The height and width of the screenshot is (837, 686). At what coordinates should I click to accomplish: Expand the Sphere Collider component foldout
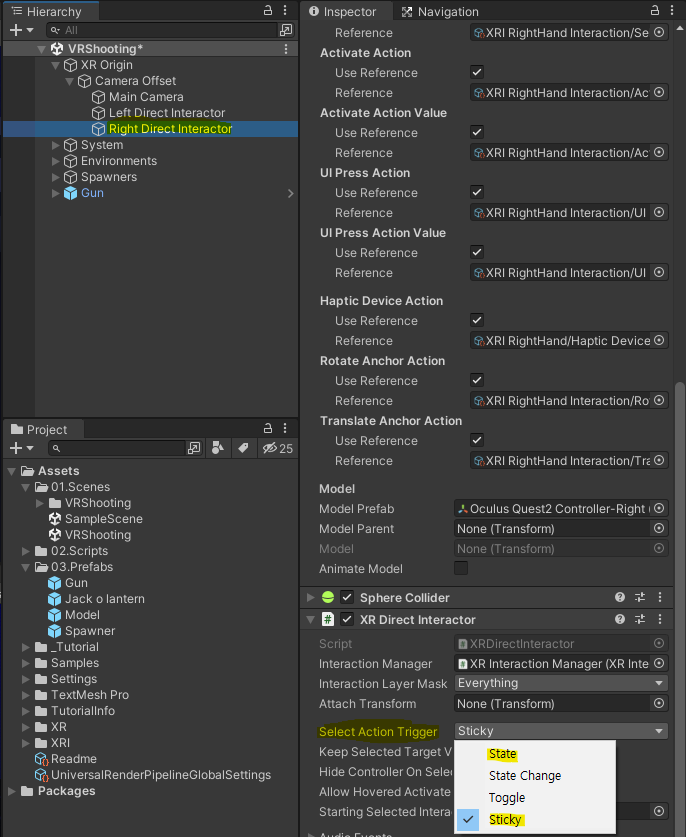(311, 597)
